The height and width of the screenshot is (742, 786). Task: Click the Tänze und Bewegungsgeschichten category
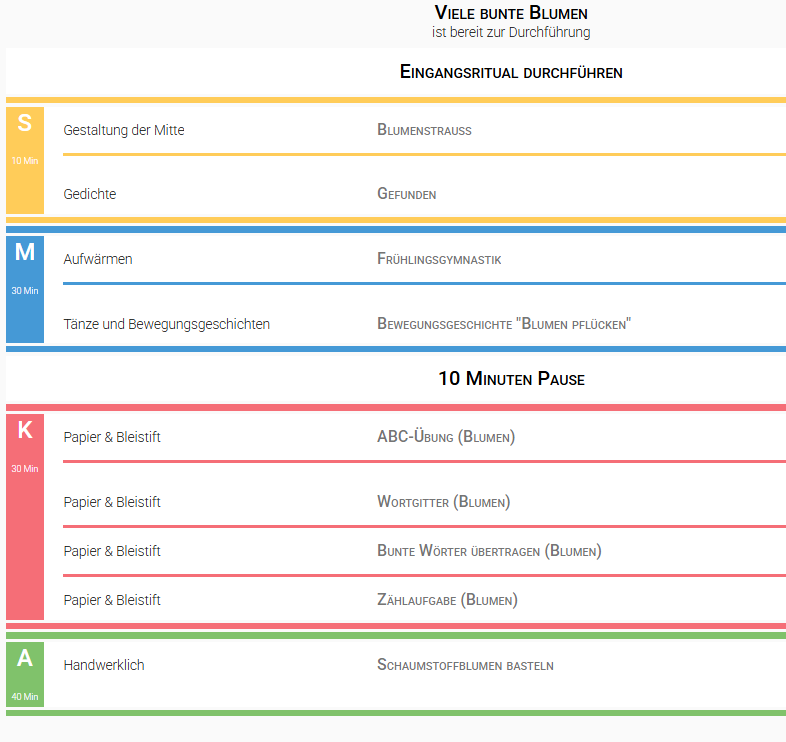pyautogui.click(x=166, y=324)
